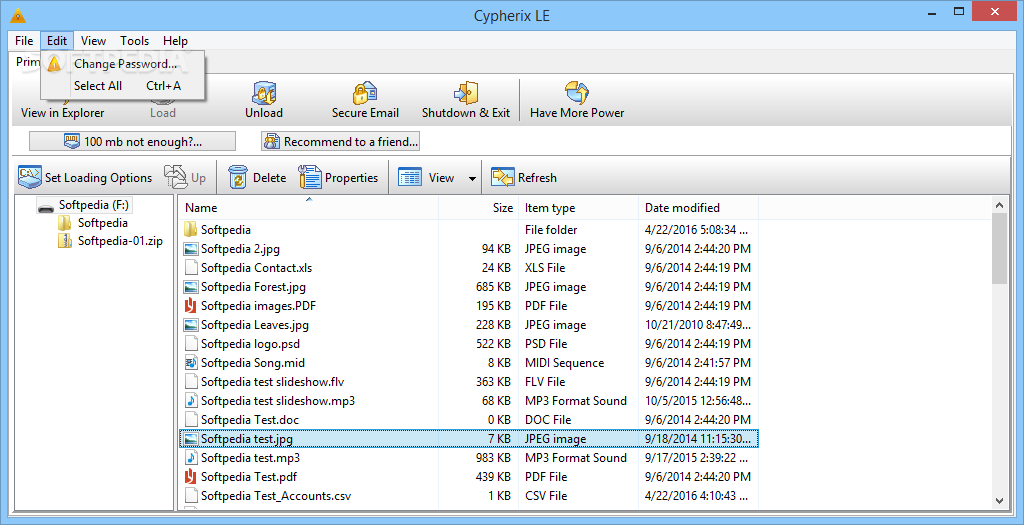1024x525 pixels.
Task: Click Softpedia Test.pdf file icon
Action: point(191,477)
